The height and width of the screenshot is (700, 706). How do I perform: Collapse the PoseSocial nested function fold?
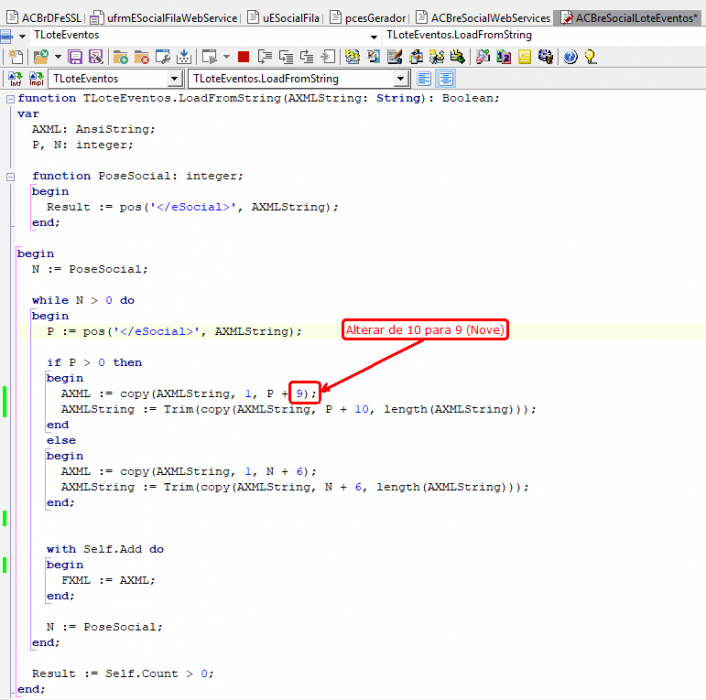(10, 176)
